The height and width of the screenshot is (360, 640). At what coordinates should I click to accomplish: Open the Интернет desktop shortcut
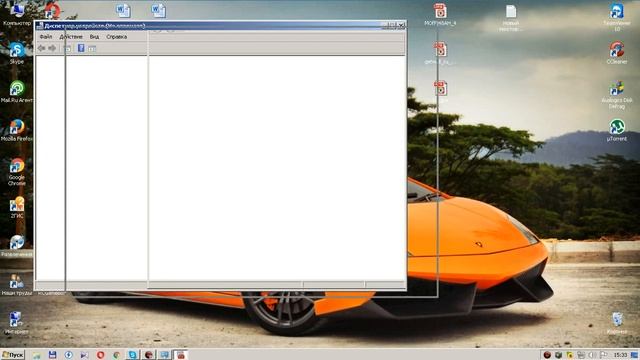(x=16, y=323)
